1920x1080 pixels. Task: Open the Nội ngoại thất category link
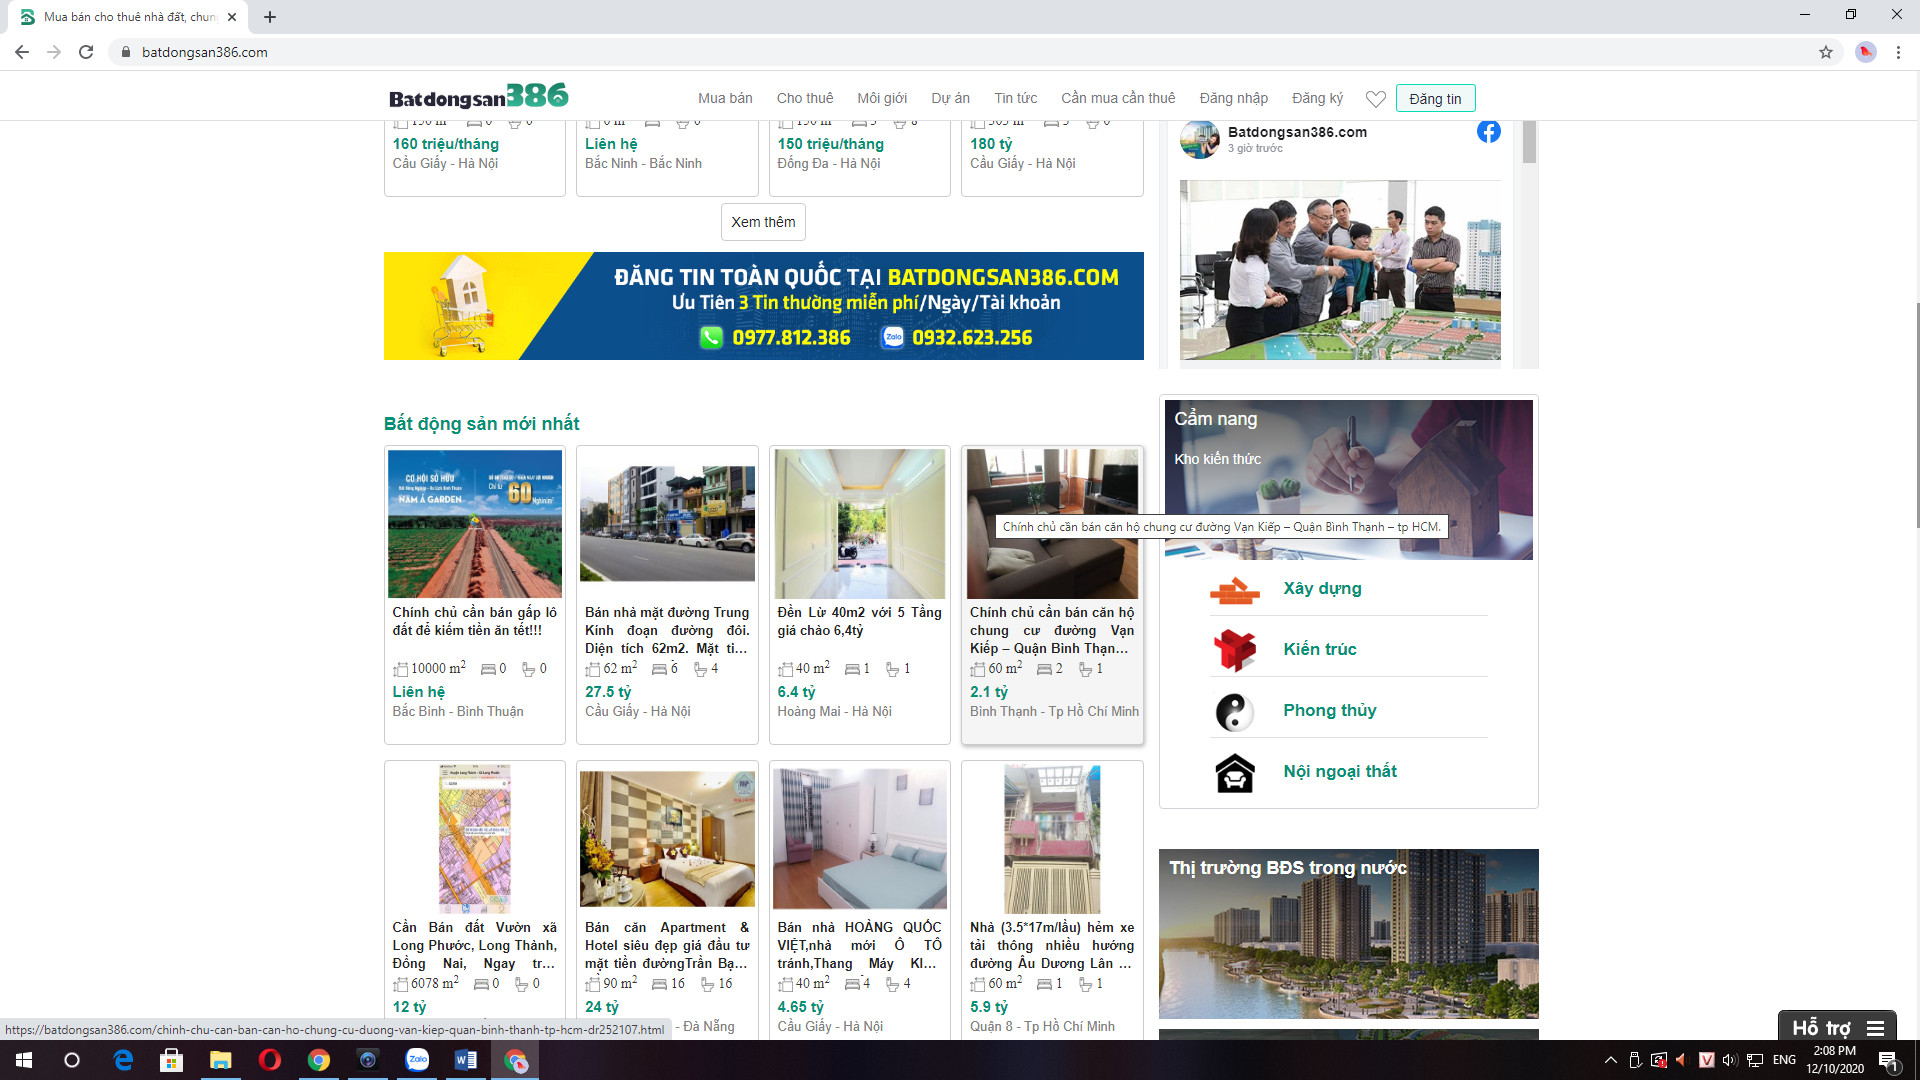point(1340,772)
